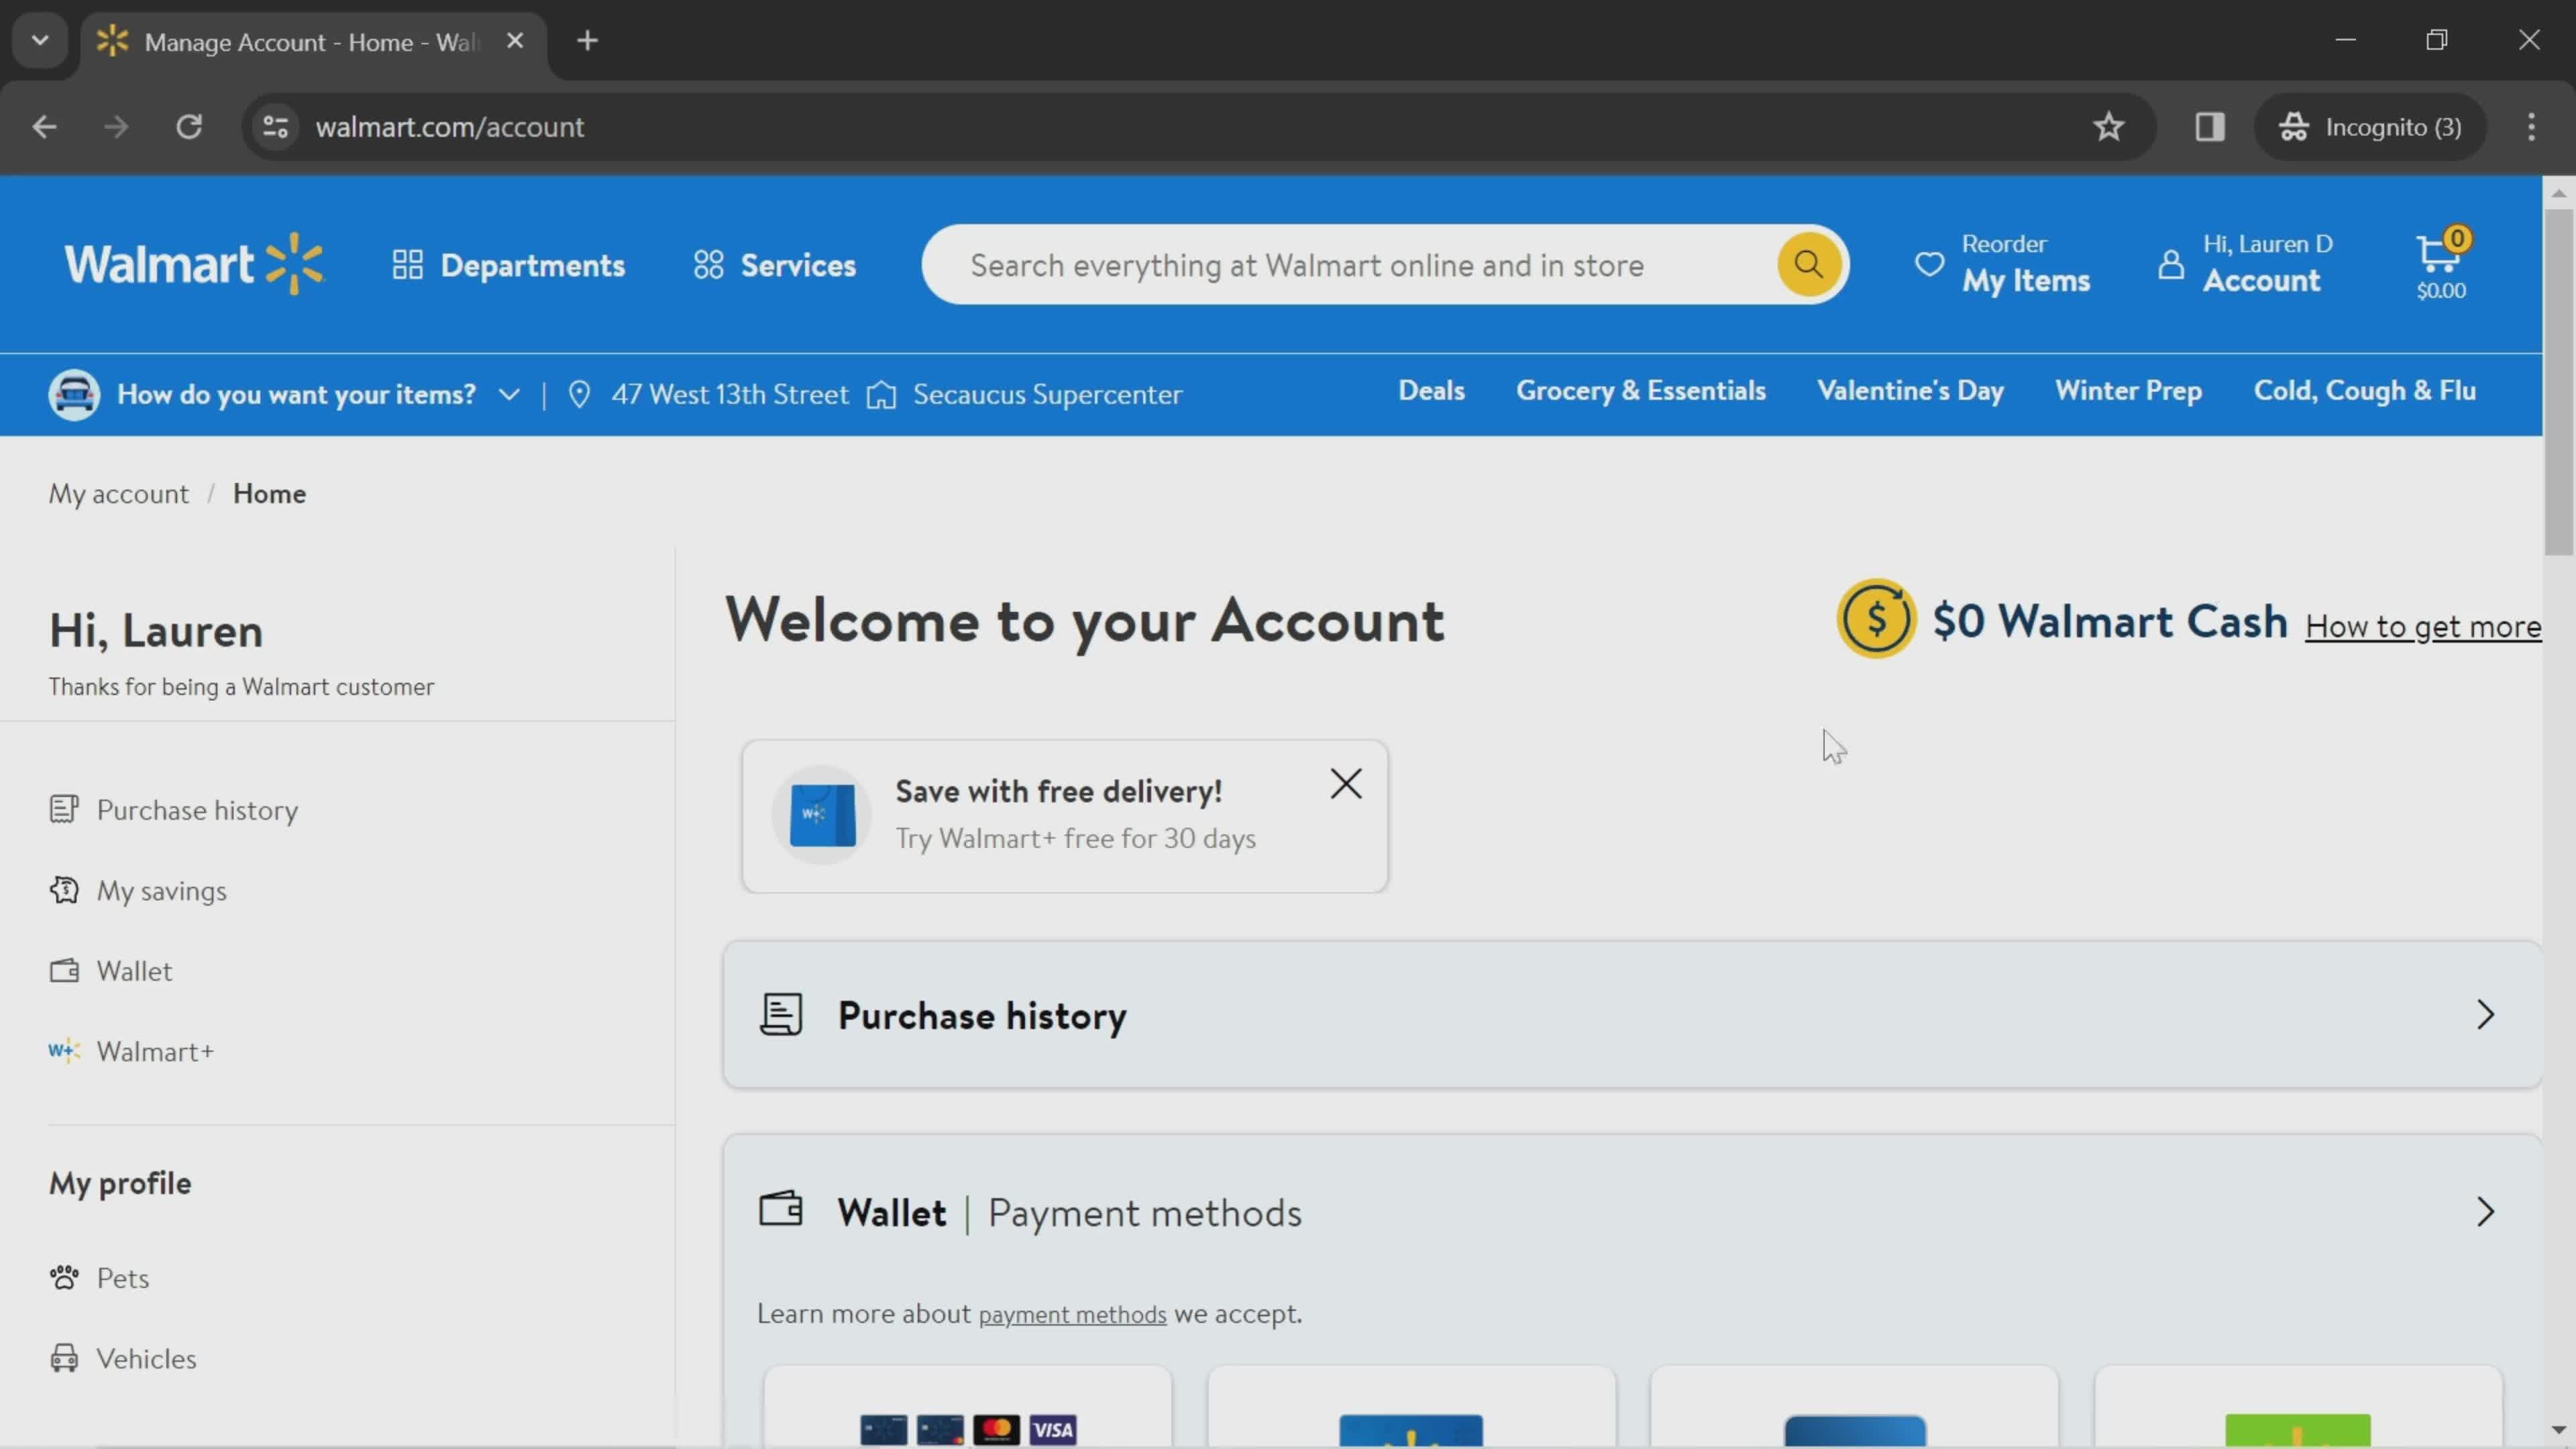Expand the Wallet Payment methods chevron
The image size is (2576, 1449).
2484,1212
